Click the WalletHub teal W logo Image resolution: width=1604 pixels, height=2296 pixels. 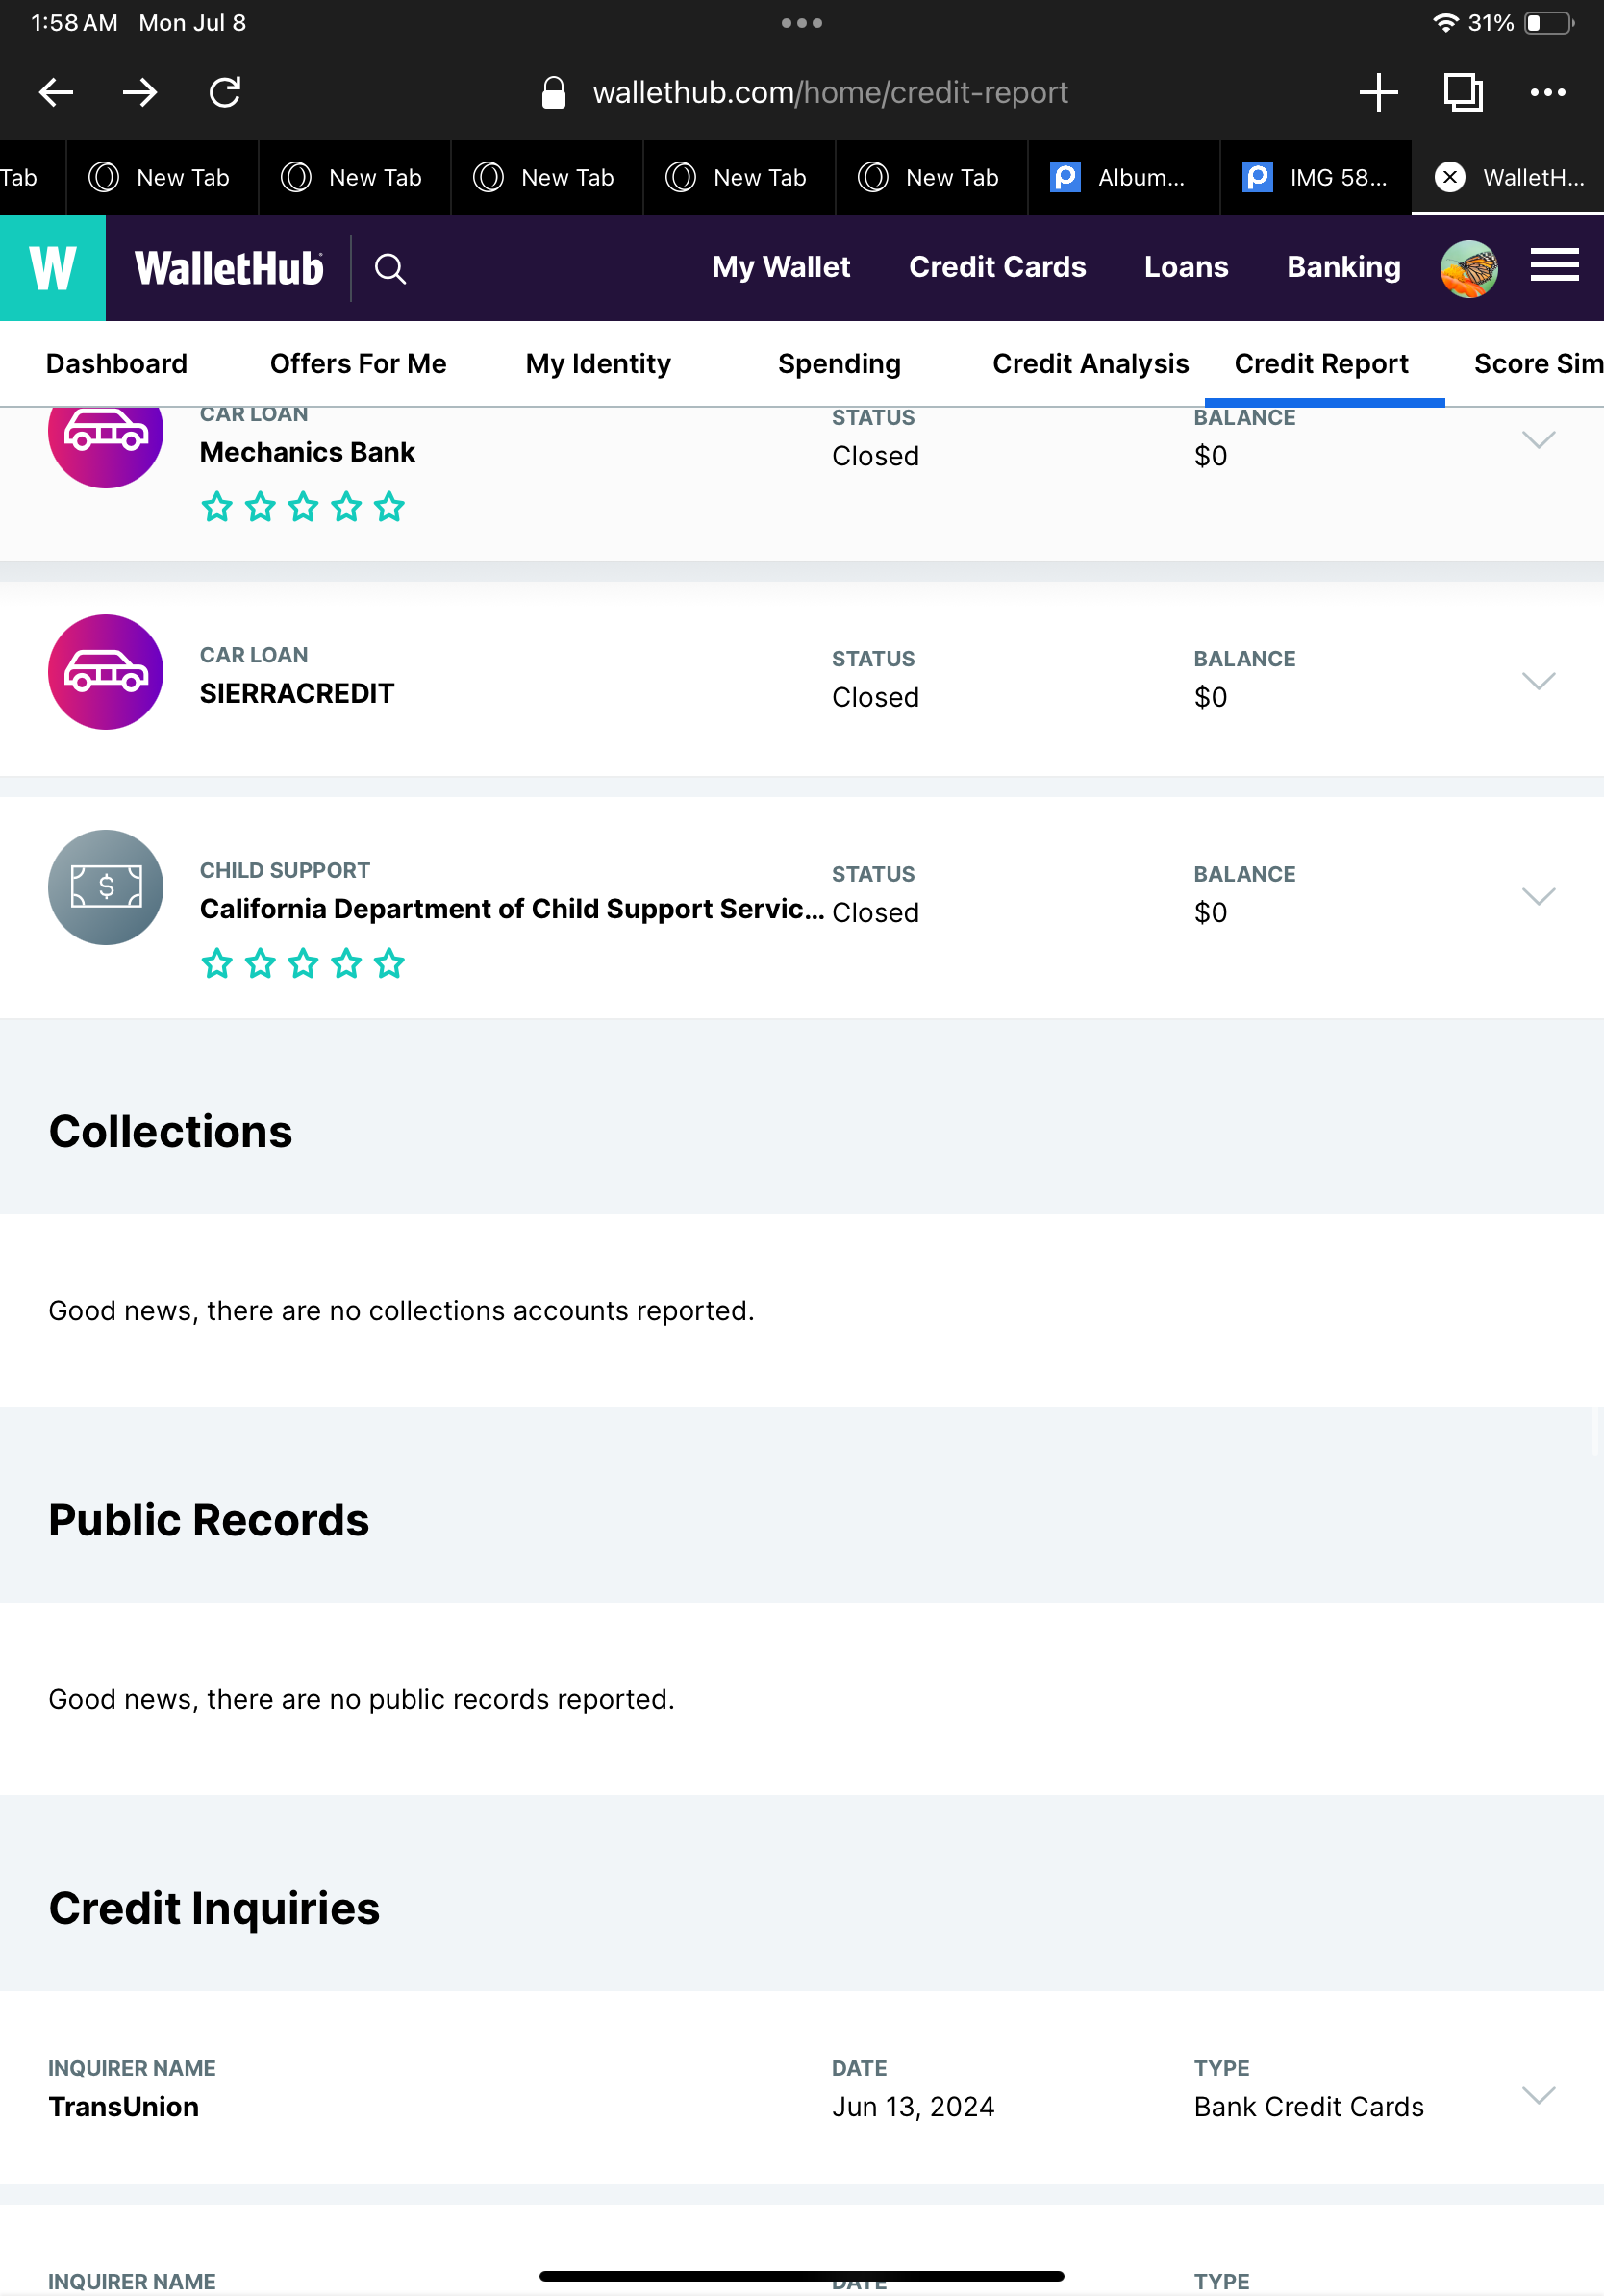(53, 268)
